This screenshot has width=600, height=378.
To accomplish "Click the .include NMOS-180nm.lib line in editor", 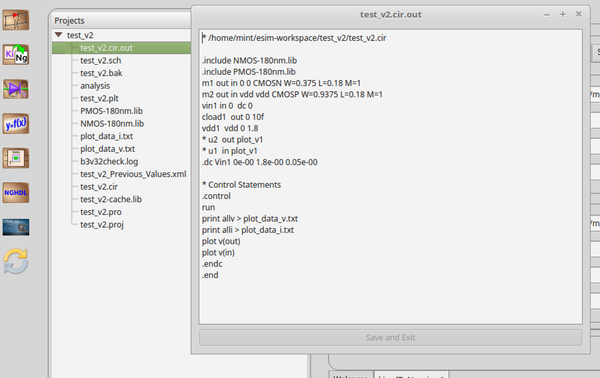I will tap(249, 60).
